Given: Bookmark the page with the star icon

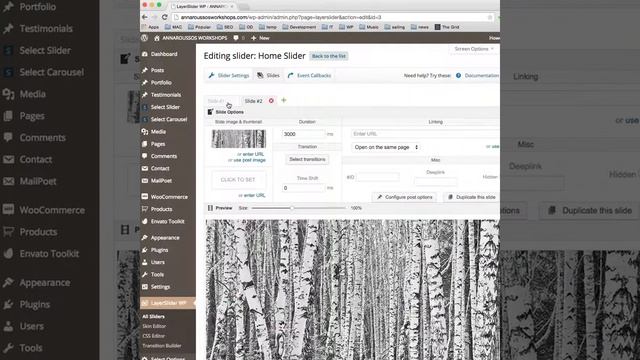Looking at the screenshot, I should (x=490, y=17).
